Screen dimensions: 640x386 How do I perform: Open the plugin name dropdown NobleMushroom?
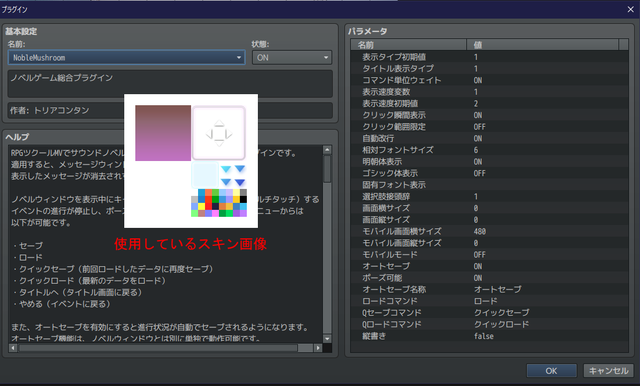tap(127, 58)
